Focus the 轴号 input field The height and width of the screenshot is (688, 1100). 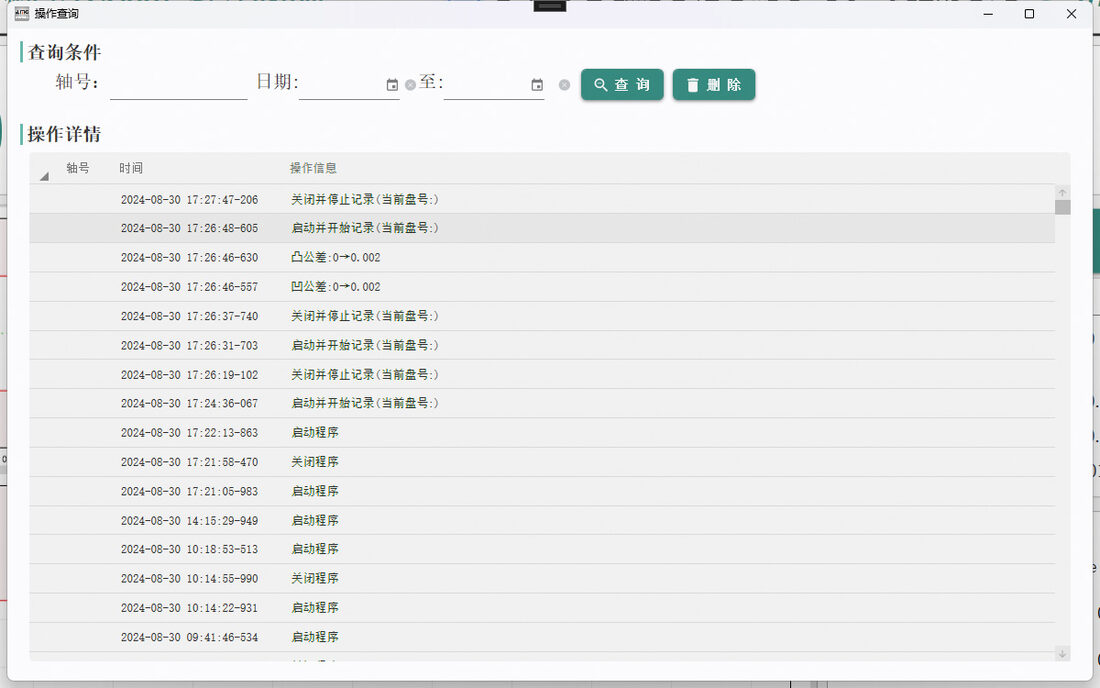179,85
